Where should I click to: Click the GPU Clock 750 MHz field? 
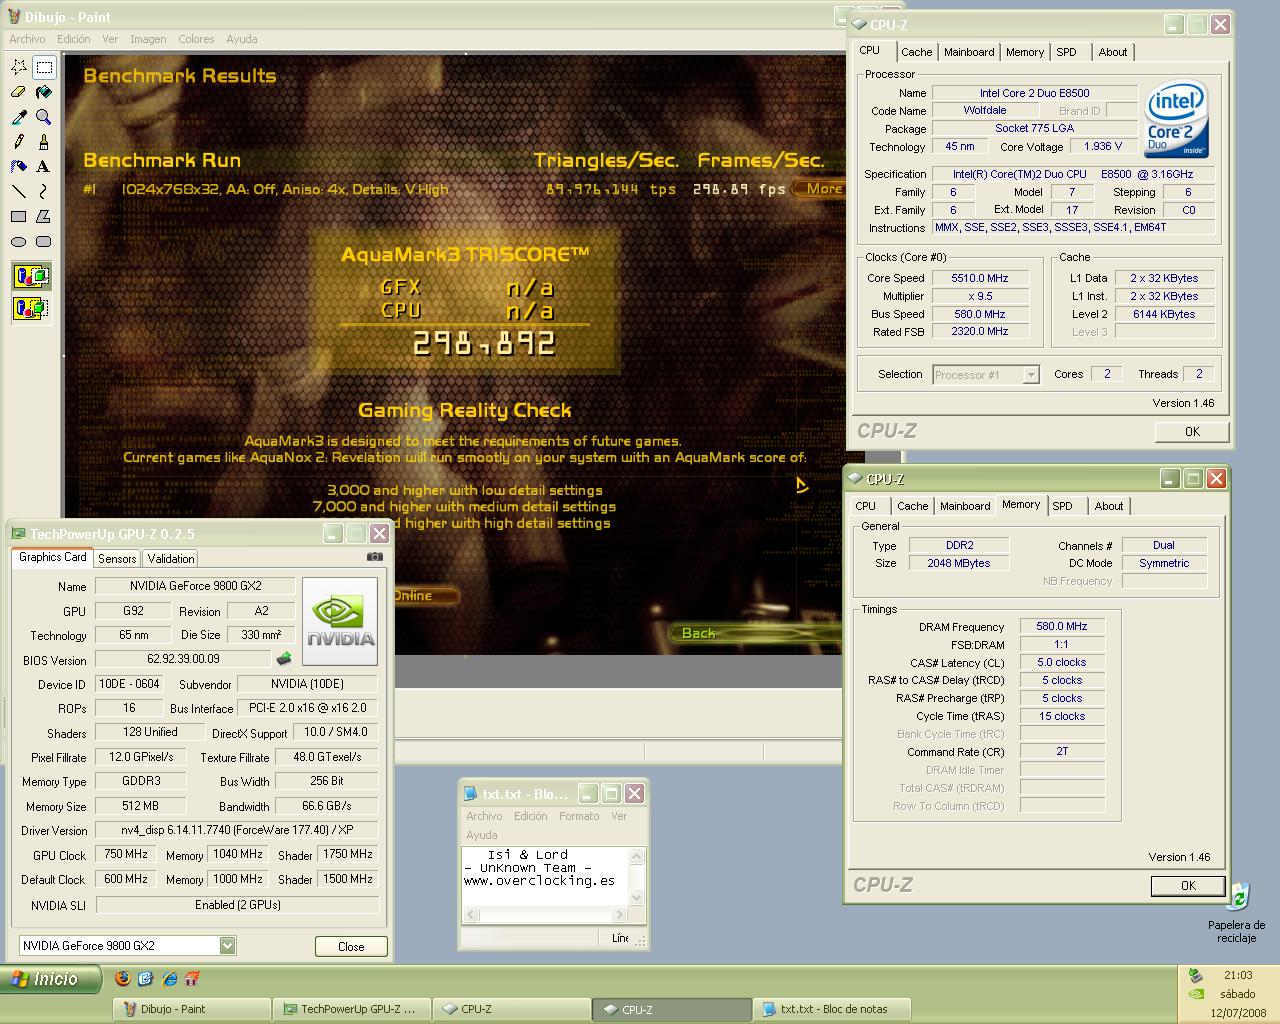click(127, 854)
